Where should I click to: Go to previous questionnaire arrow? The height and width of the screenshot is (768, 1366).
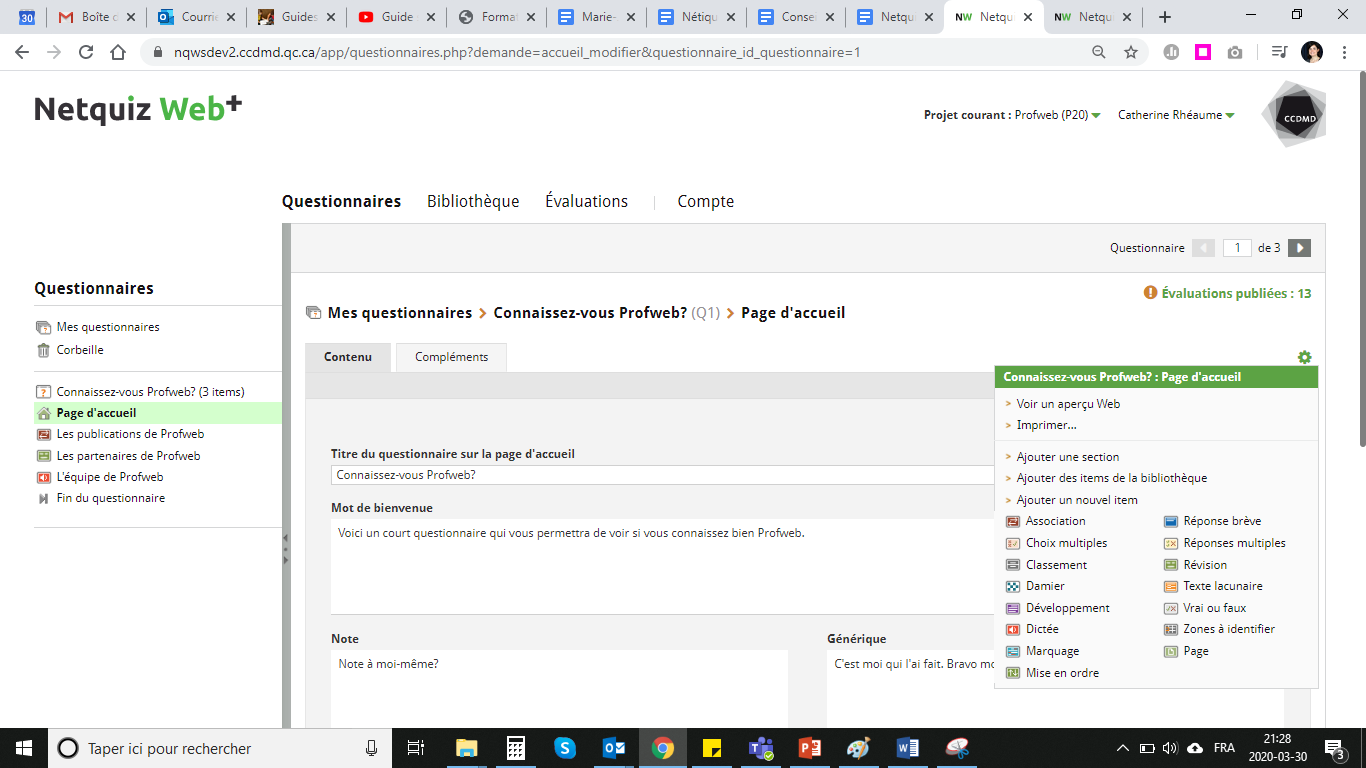point(1204,248)
